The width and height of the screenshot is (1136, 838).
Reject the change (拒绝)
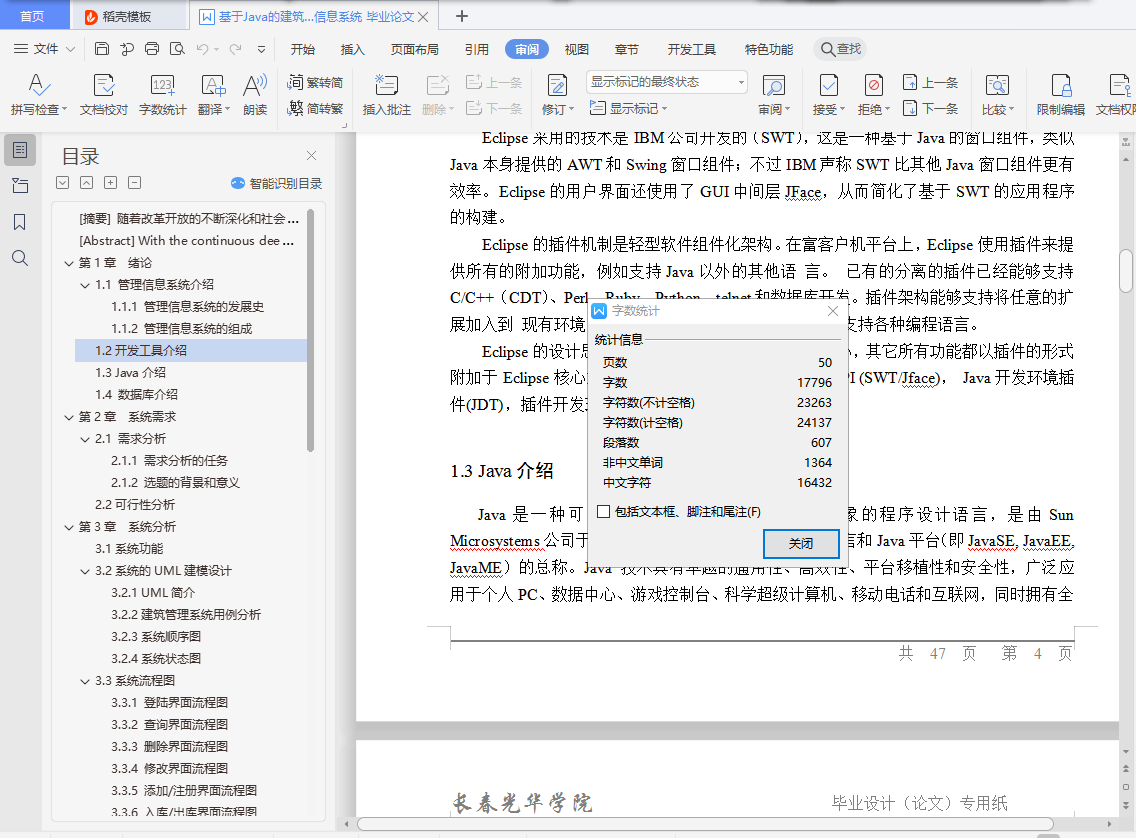pyautogui.click(x=874, y=94)
